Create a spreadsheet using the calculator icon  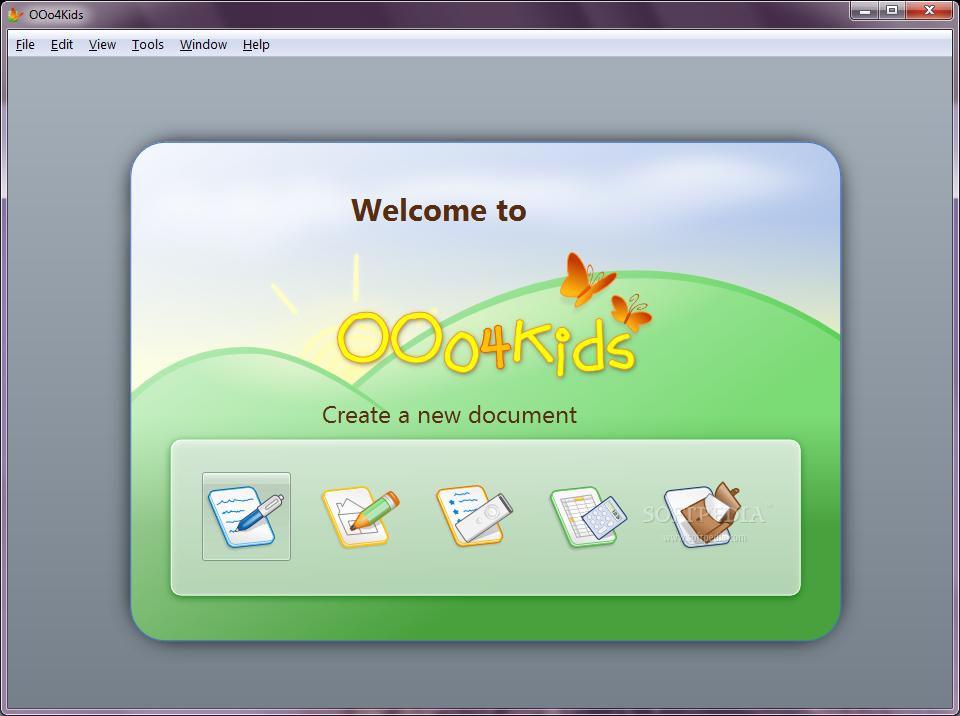[588, 516]
